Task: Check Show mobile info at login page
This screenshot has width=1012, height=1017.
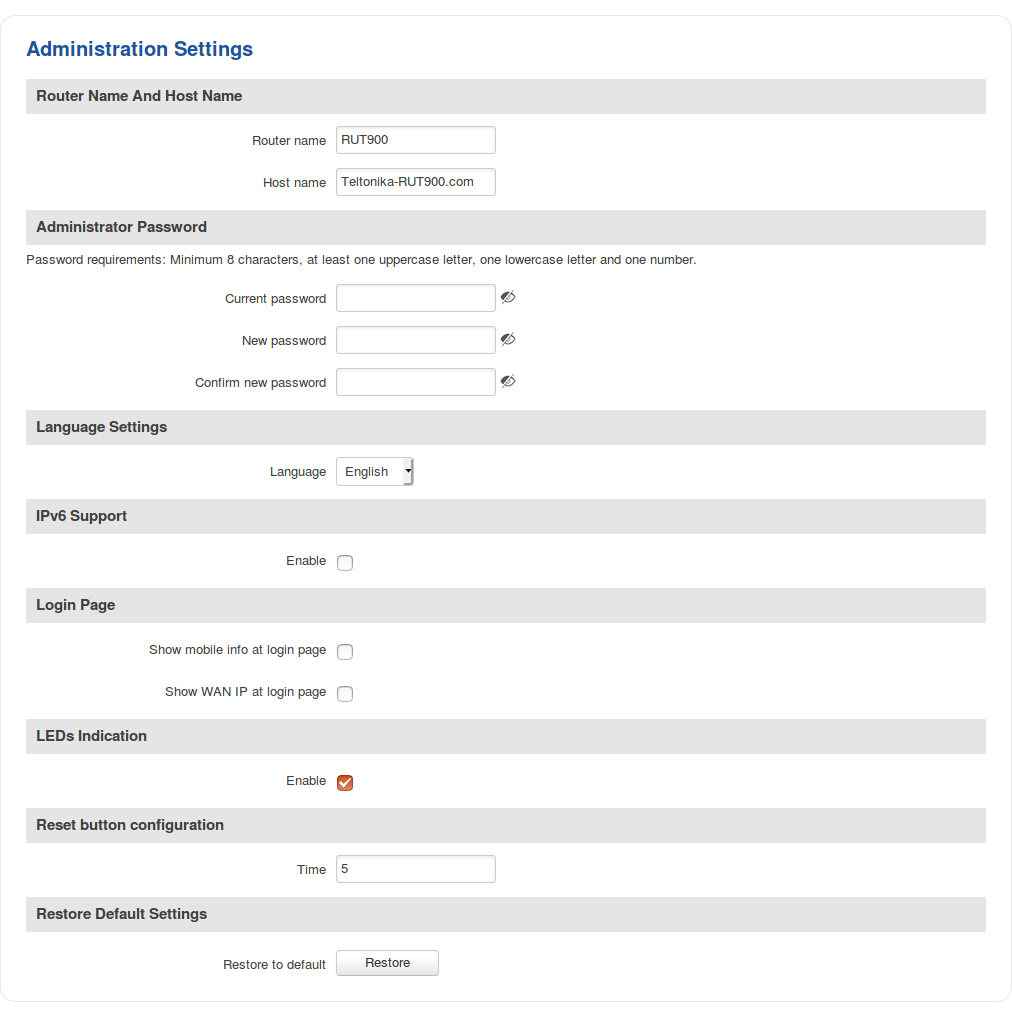Action: 345,652
